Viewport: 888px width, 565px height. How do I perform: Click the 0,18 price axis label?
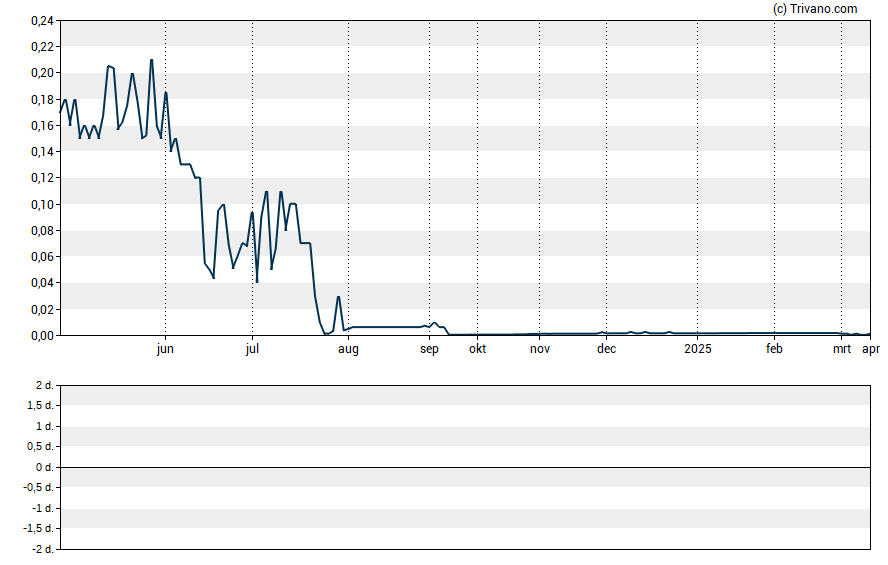pos(42,100)
